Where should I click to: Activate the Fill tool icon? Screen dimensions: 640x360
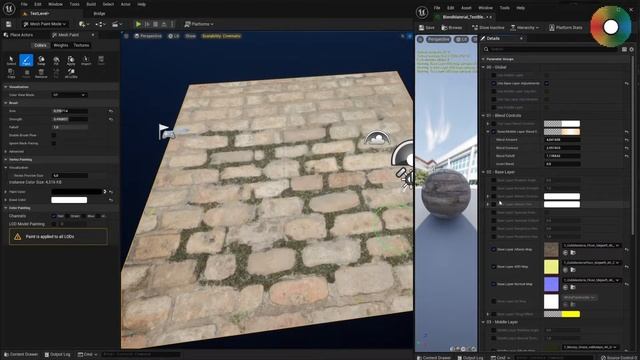point(56,60)
